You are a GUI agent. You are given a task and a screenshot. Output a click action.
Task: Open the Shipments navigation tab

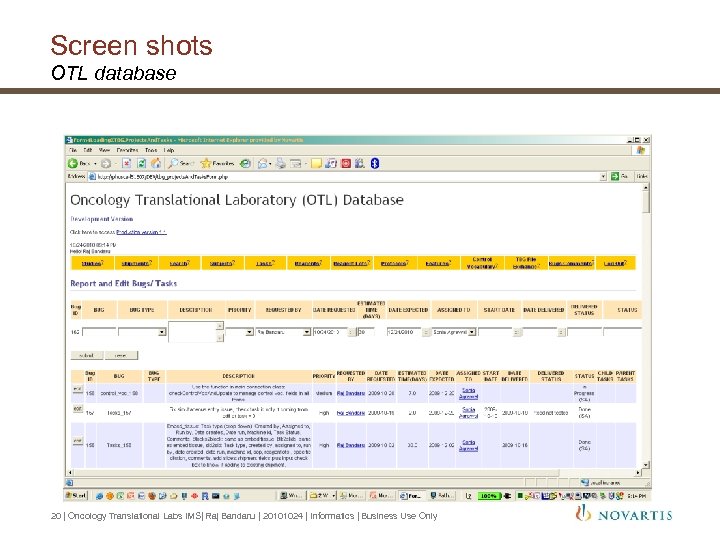(136, 263)
